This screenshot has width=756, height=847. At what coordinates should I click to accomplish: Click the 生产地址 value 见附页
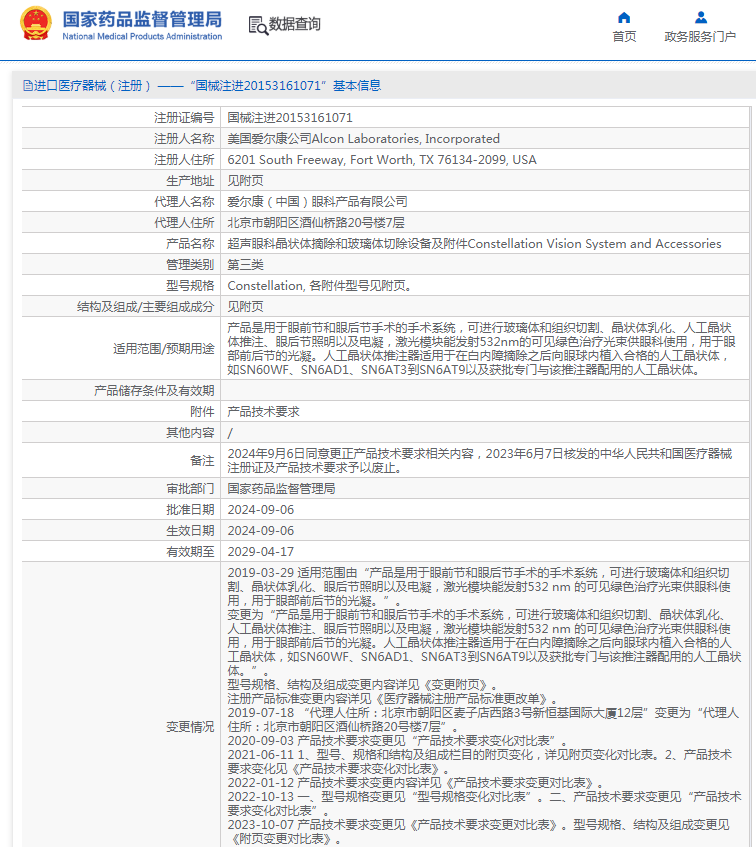coord(245,180)
